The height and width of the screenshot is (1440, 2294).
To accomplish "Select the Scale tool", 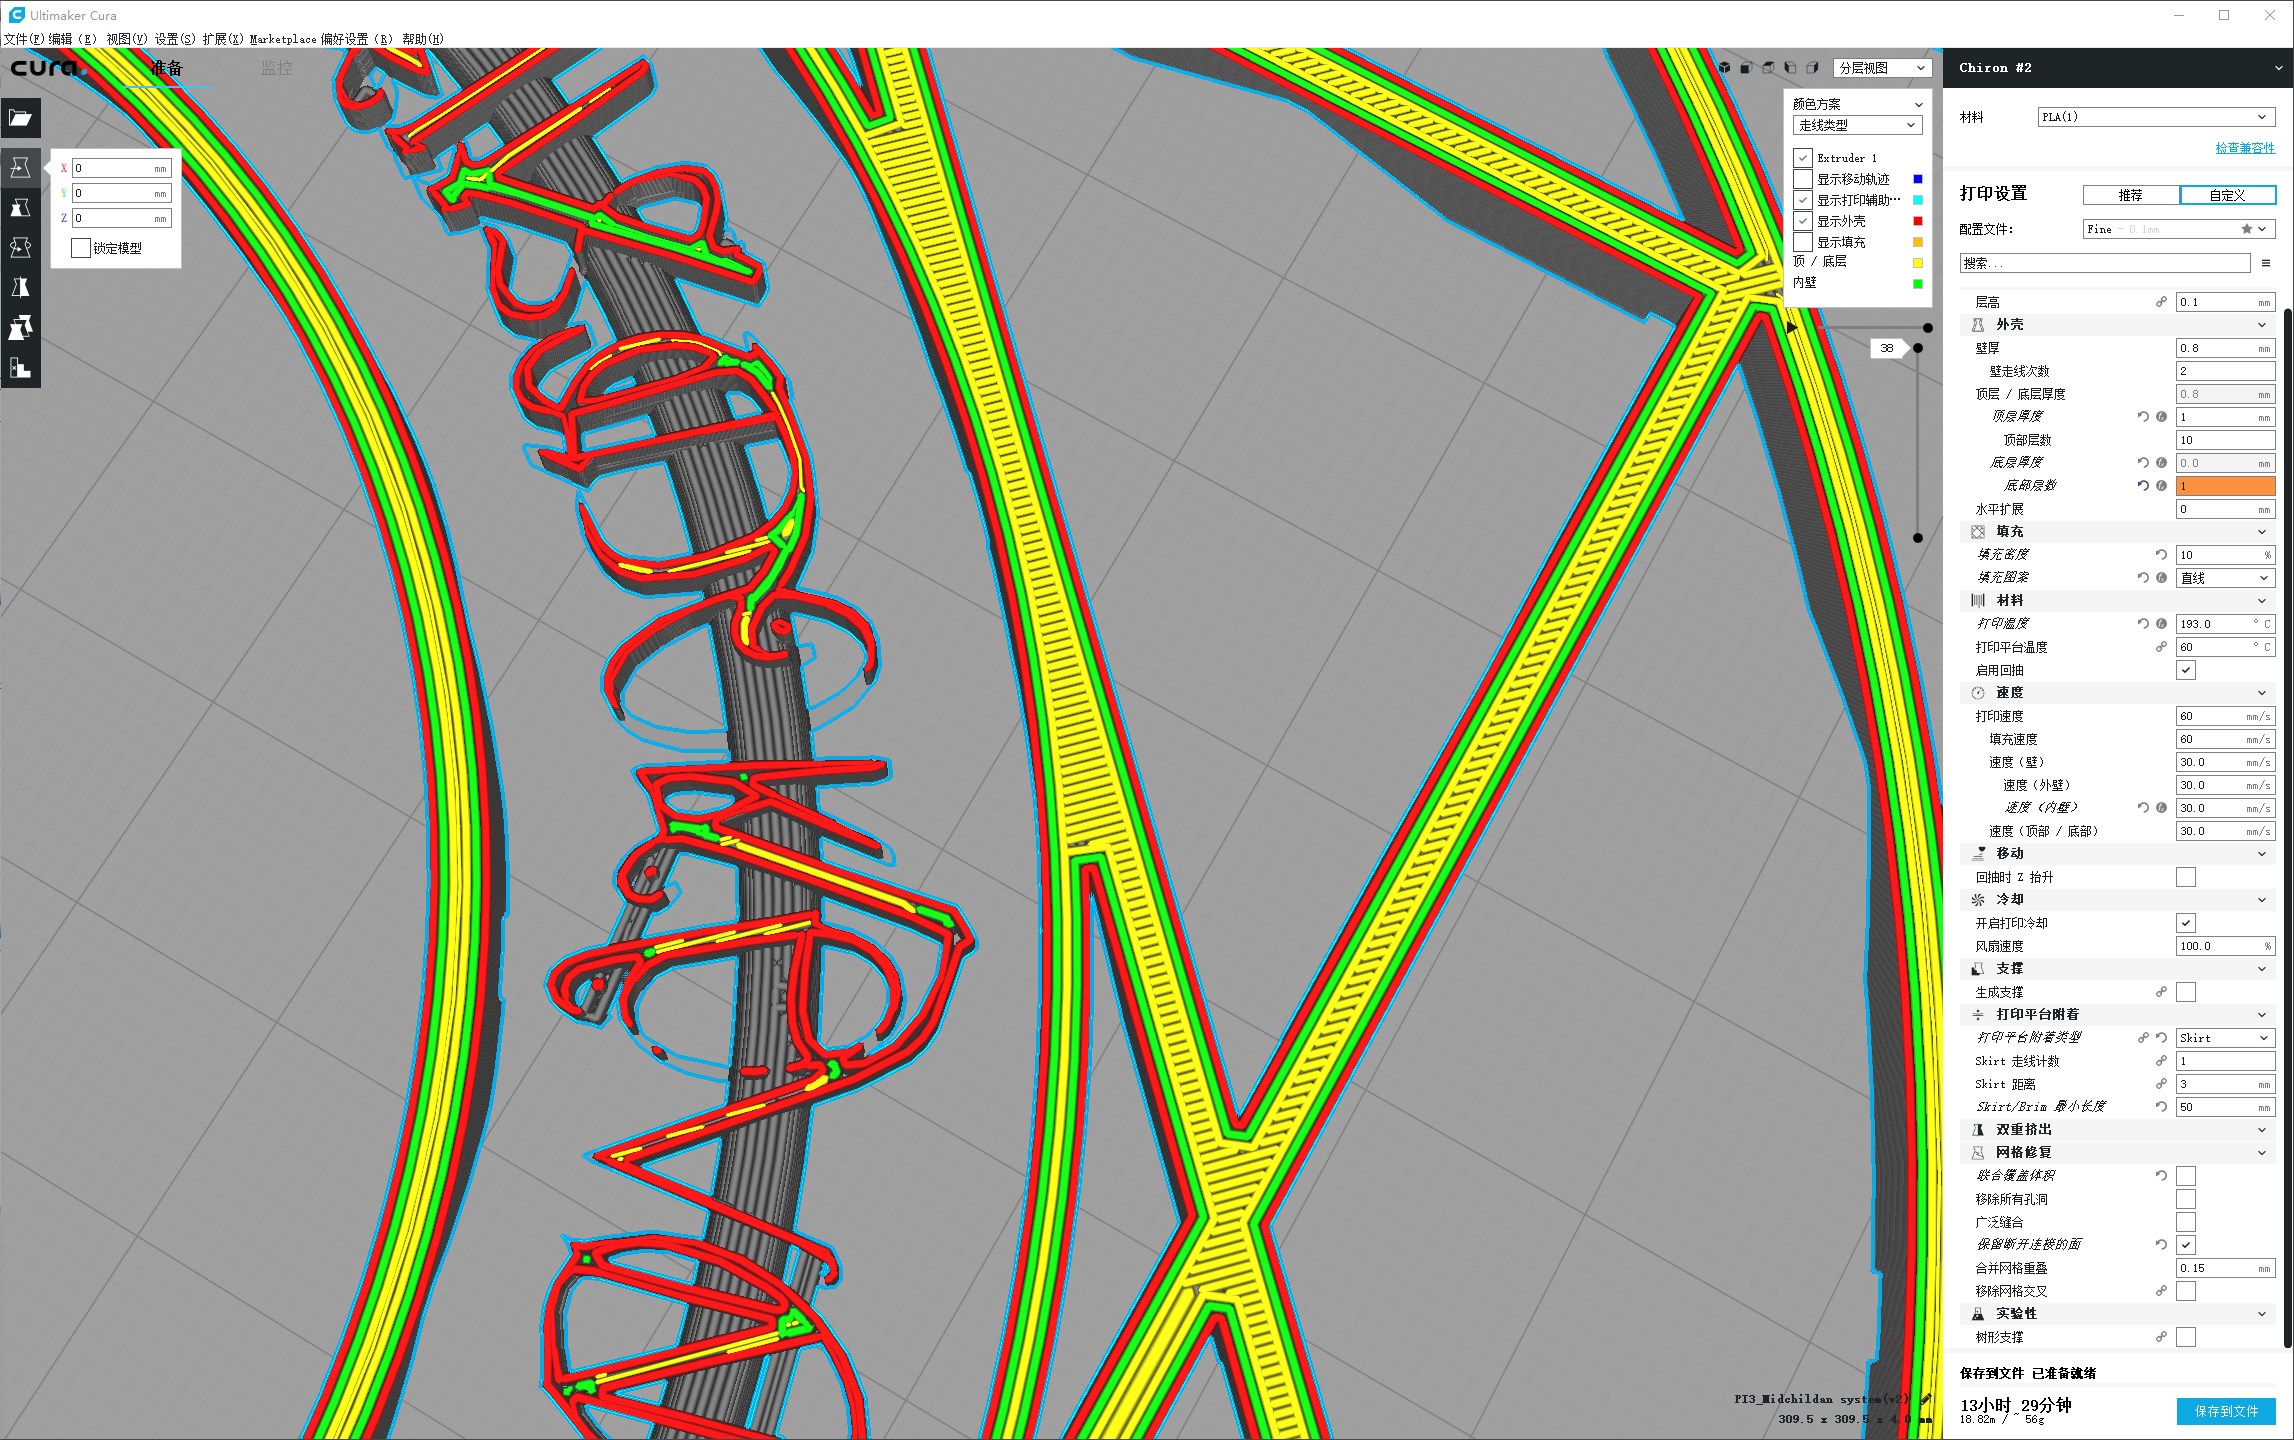I will click(21, 207).
